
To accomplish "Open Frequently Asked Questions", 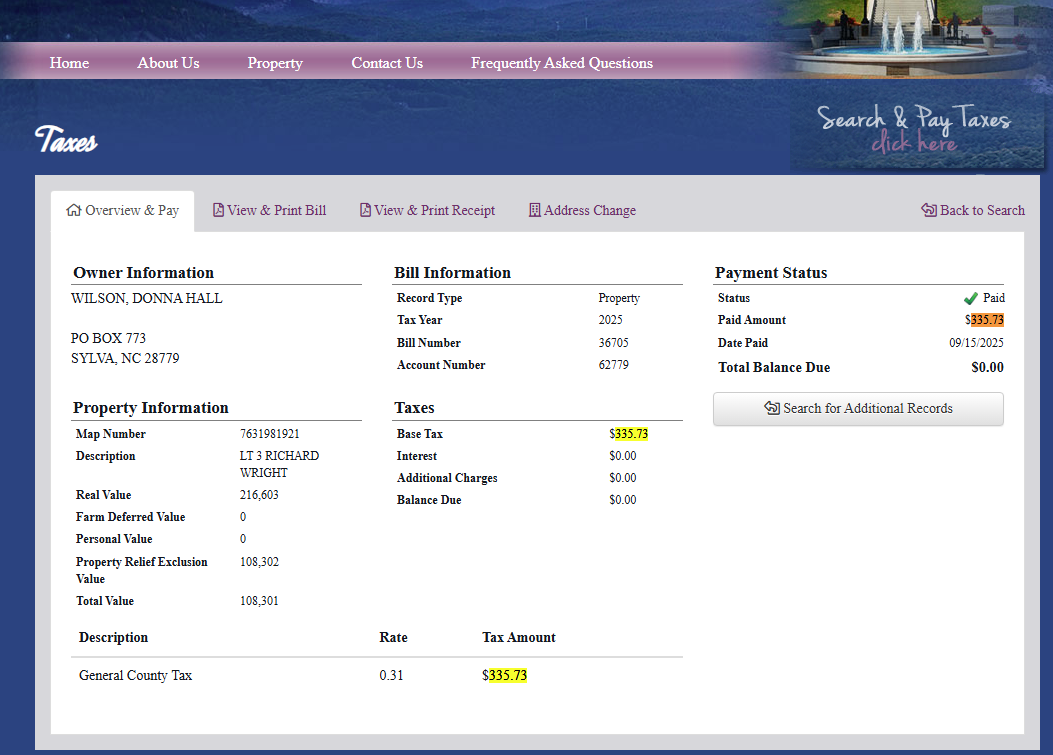I will pos(561,63).
